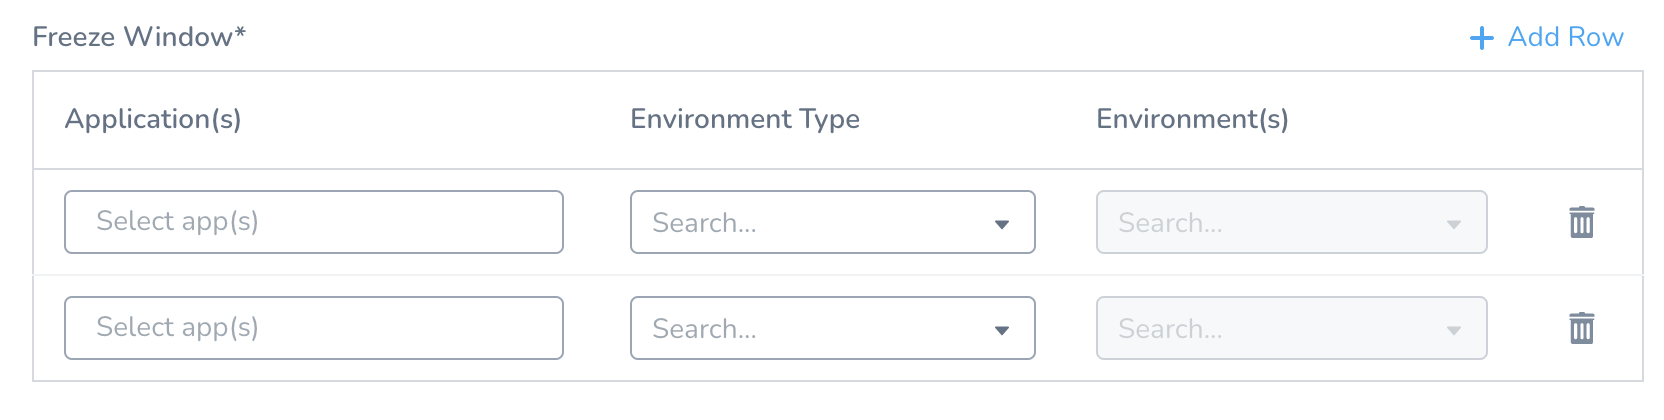1664x420 pixels.
Task: Focus the first row Select app(s) field
Action: [314, 222]
